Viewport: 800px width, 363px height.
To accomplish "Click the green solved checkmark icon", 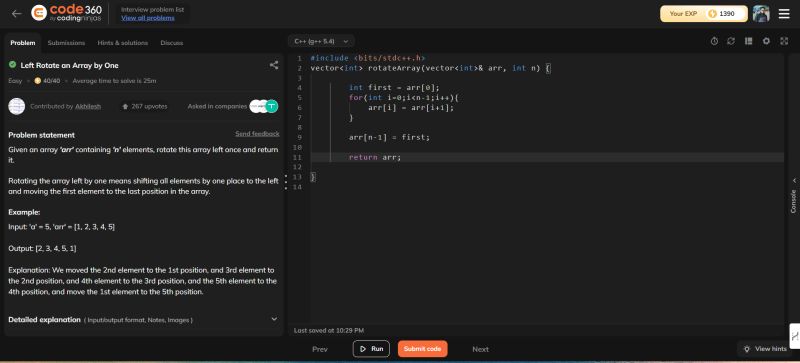I will [x=12, y=65].
